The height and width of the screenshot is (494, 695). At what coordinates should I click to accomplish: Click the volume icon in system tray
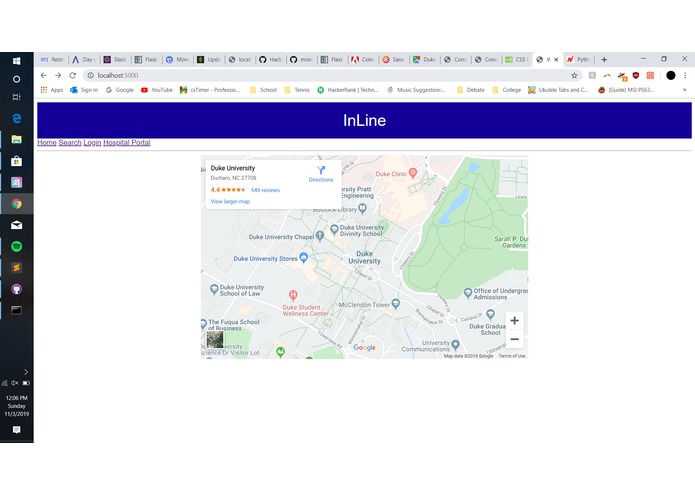pyautogui.click(x=15, y=383)
